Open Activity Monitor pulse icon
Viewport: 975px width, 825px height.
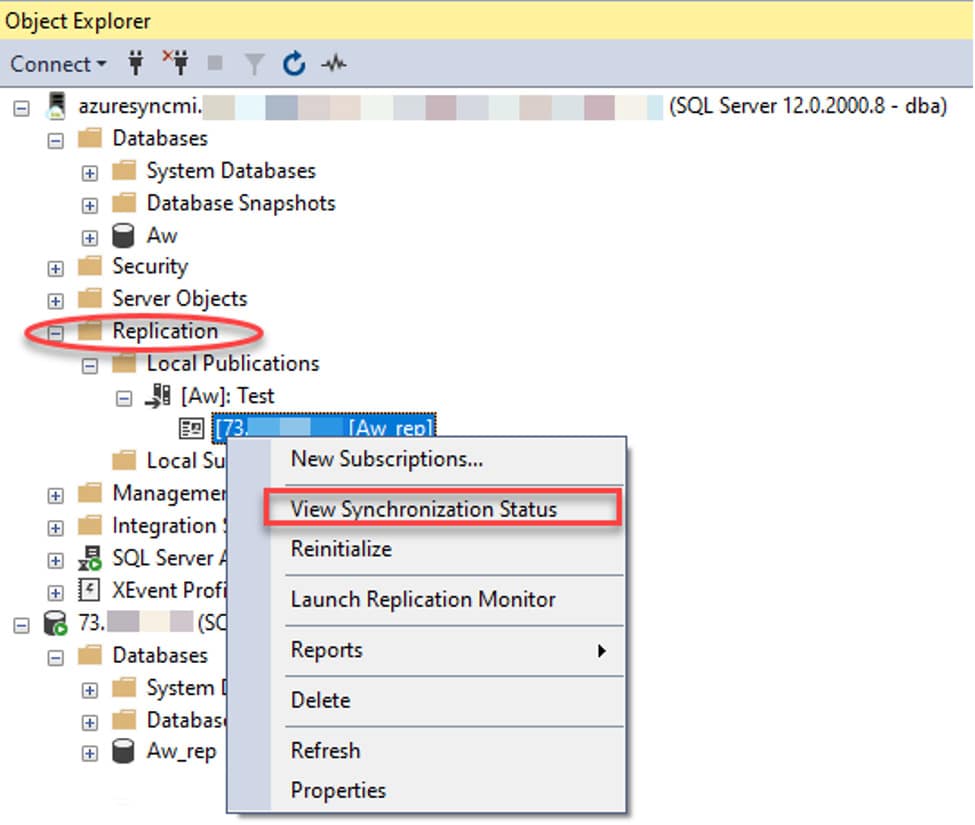point(334,63)
